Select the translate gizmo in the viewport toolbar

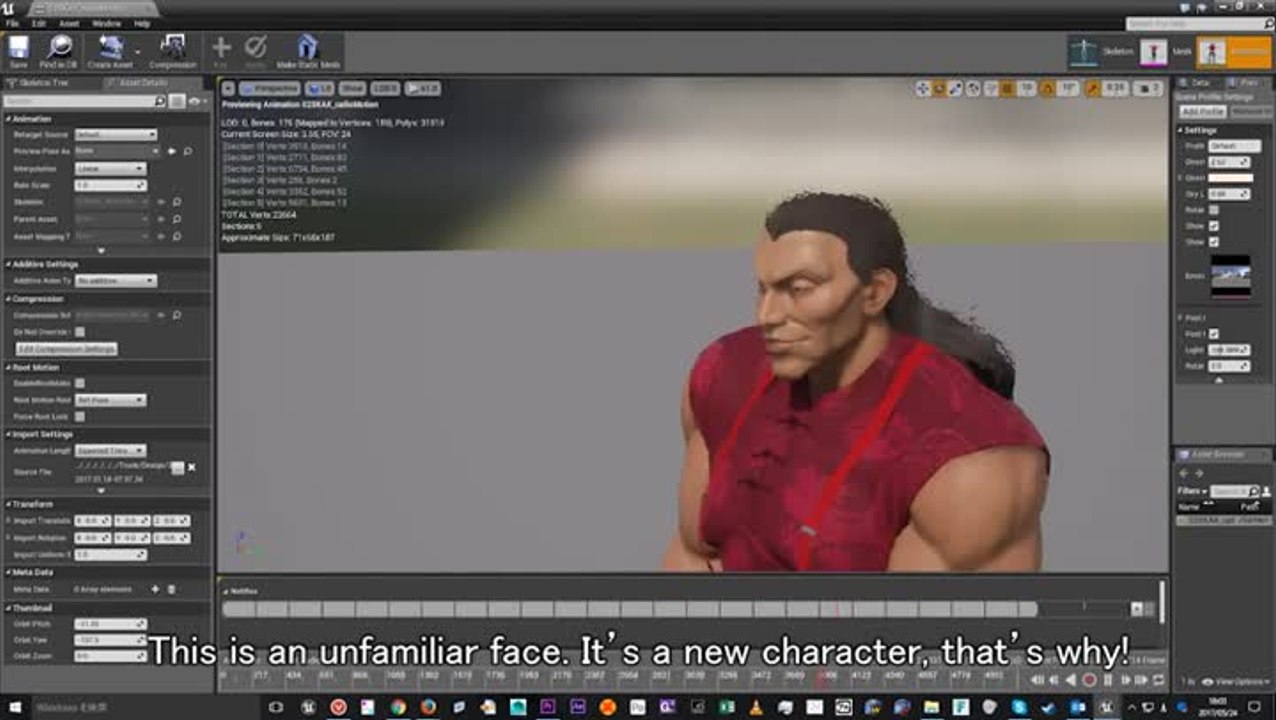point(923,89)
